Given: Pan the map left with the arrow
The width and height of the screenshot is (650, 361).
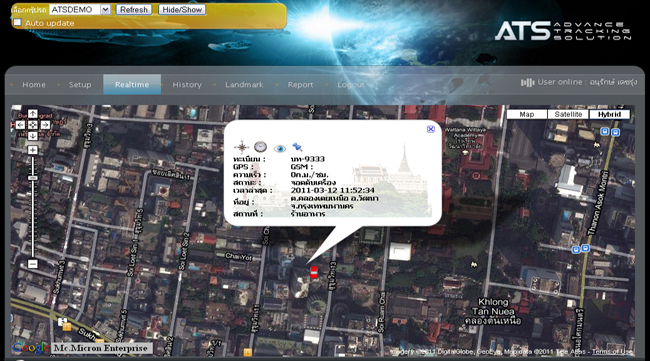Looking at the screenshot, I should 21,125.
